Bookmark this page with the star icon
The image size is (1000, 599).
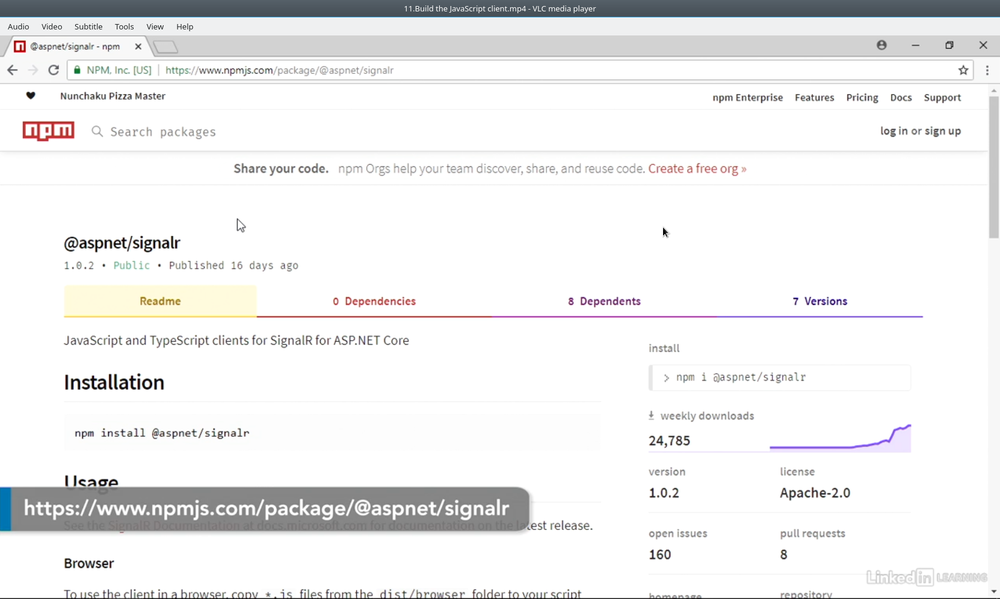(x=963, y=70)
